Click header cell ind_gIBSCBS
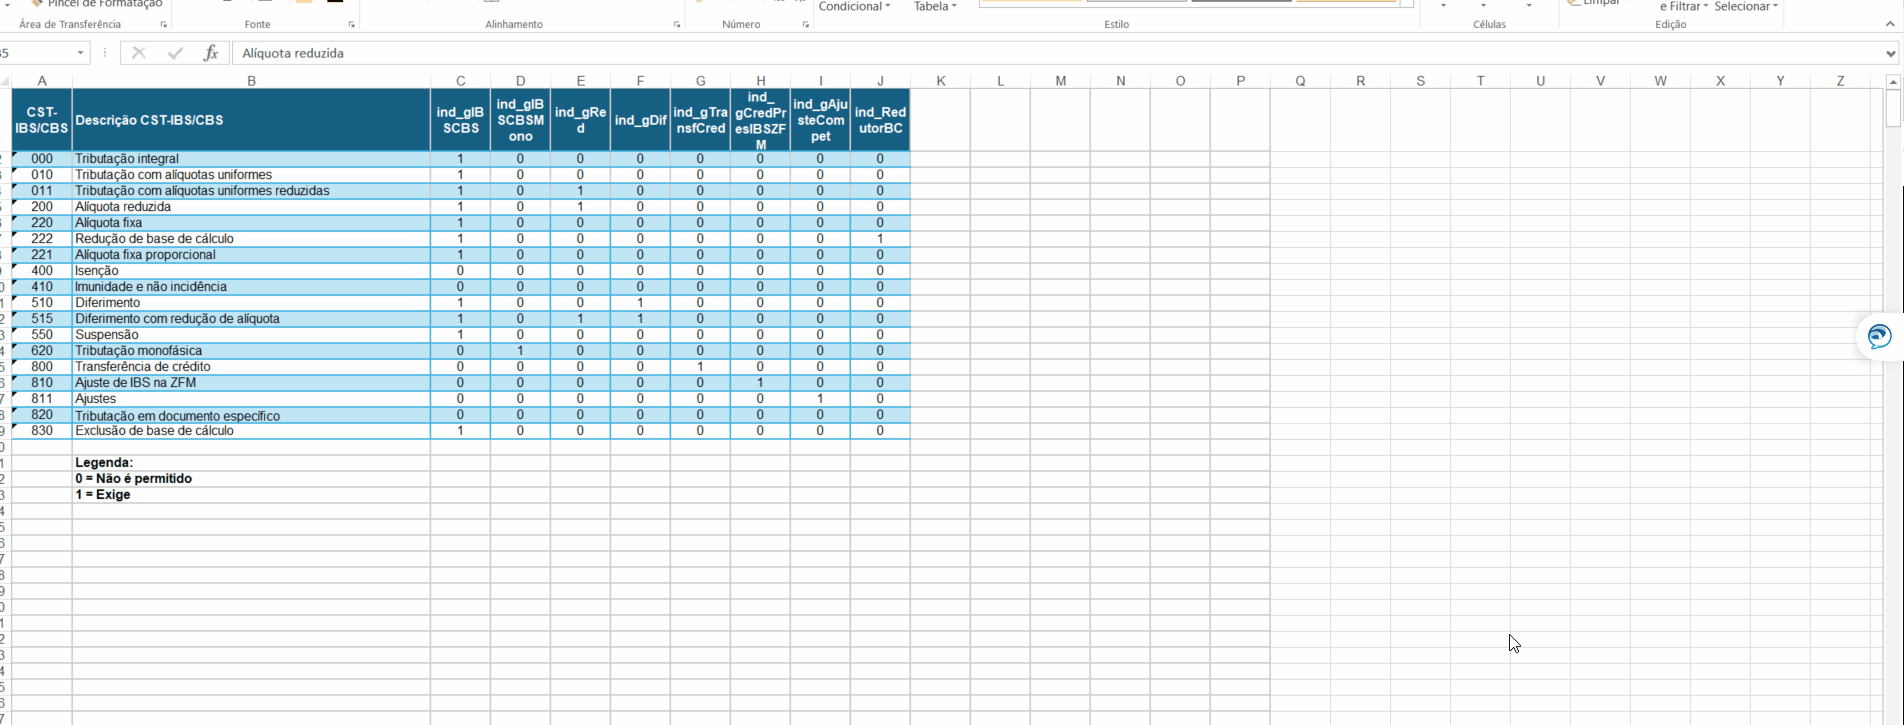The image size is (1904, 725). [x=460, y=120]
